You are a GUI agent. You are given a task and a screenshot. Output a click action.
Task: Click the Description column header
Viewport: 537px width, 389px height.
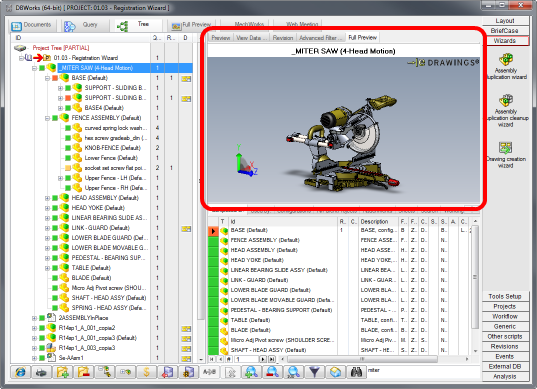click(x=379, y=222)
